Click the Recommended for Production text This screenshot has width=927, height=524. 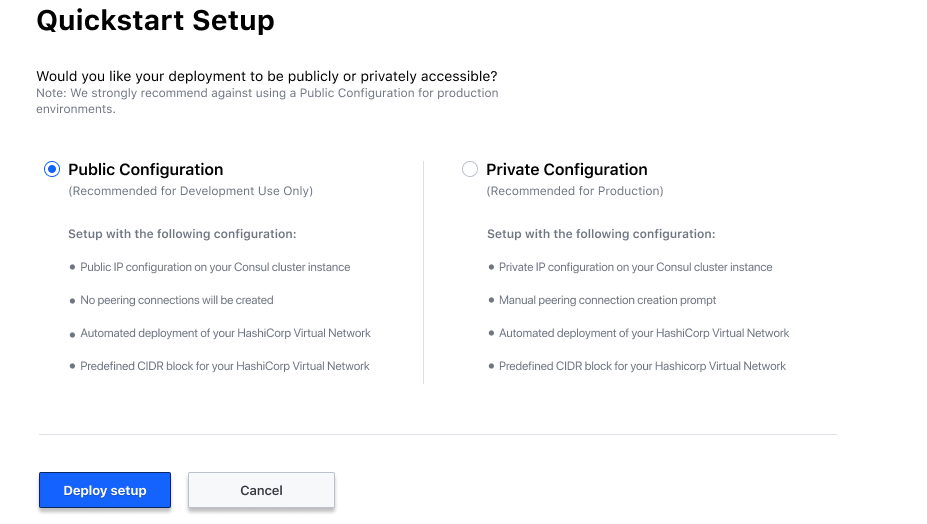point(574,191)
